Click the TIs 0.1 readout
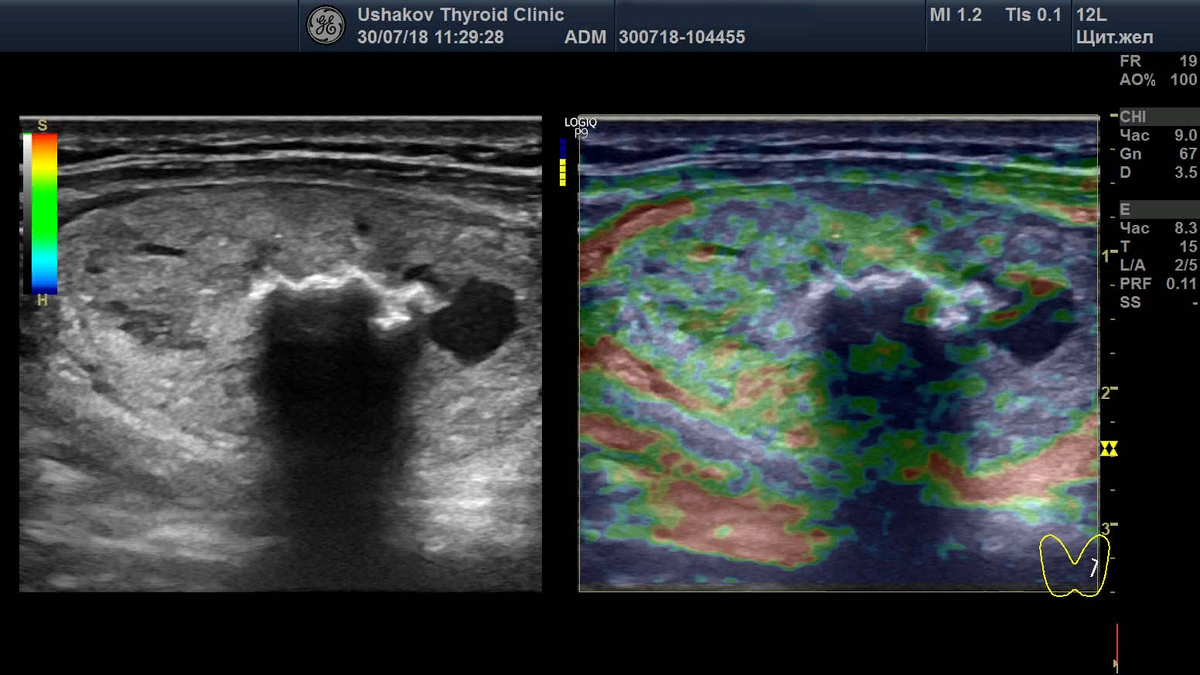The image size is (1200, 675). coord(1033,15)
